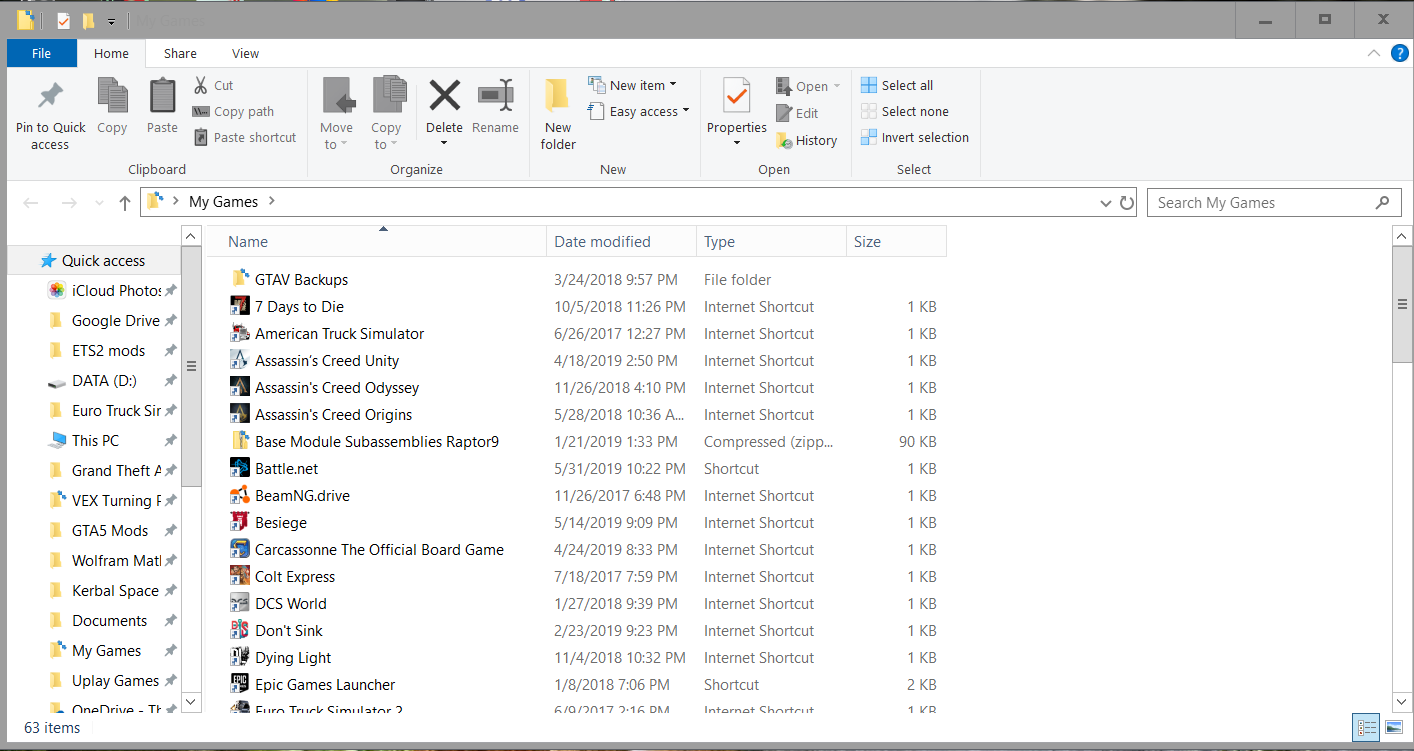Click the Search My Games field

(x=1273, y=203)
